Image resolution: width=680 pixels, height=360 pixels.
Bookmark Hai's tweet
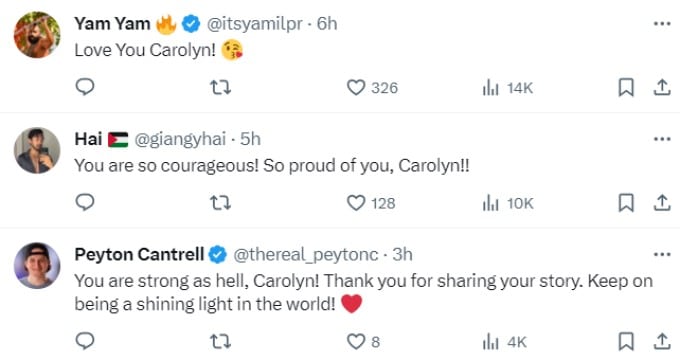pyautogui.click(x=626, y=203)
